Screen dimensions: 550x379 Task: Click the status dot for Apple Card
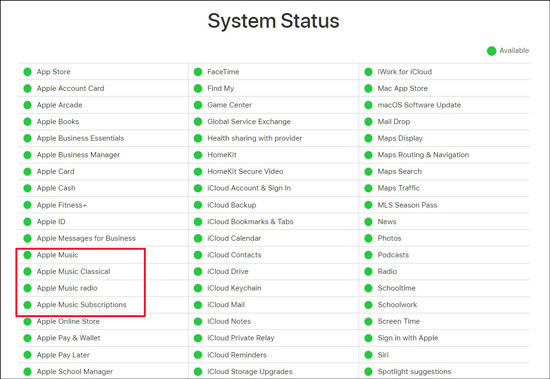click(27, 172)
